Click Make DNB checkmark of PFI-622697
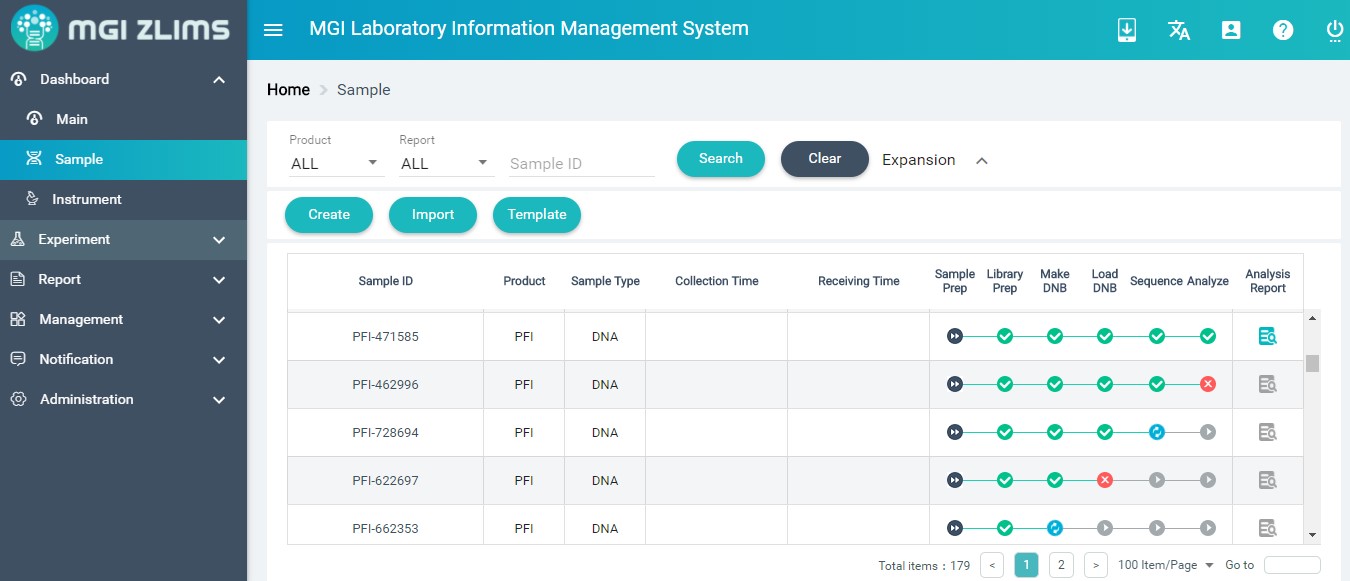 click(x=1054, y=480)
